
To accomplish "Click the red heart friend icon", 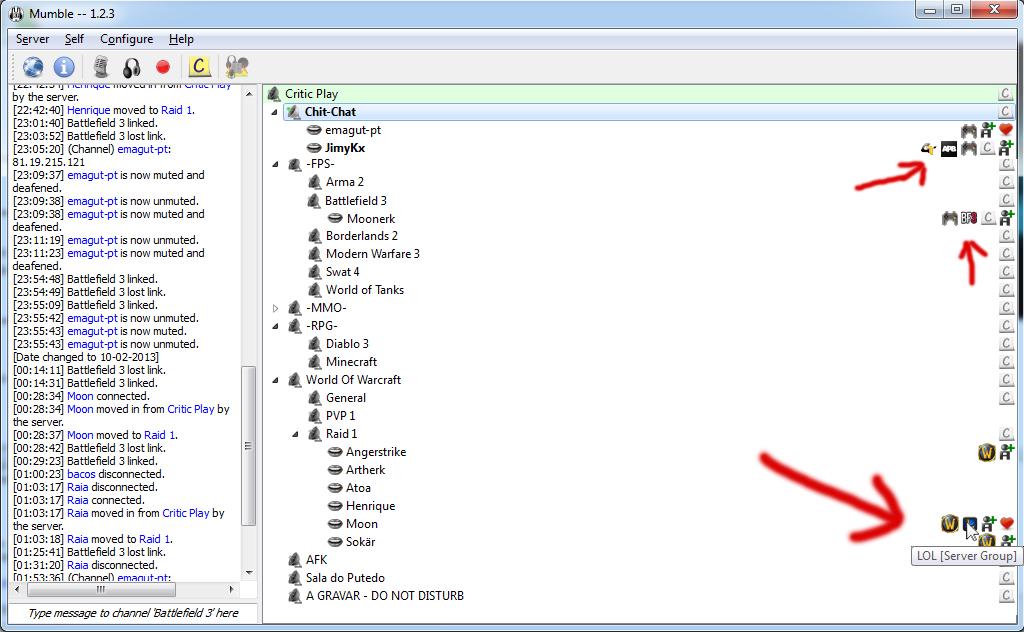I will [x=1005, y=129].
